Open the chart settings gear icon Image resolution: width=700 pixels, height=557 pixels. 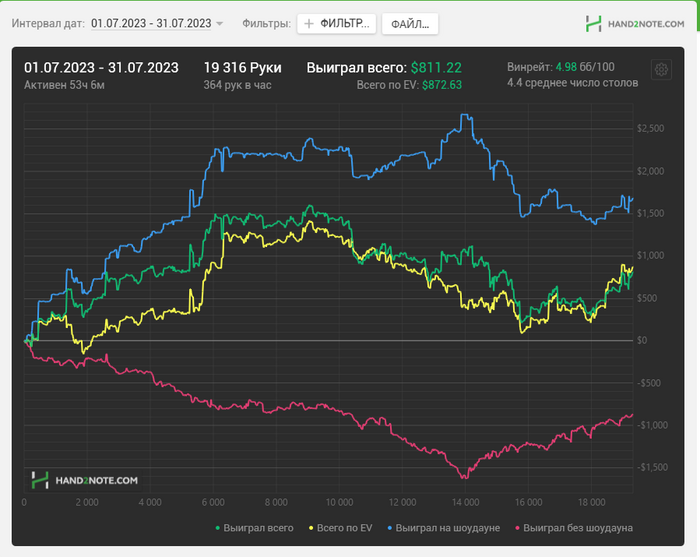click(x=661, y=70)
